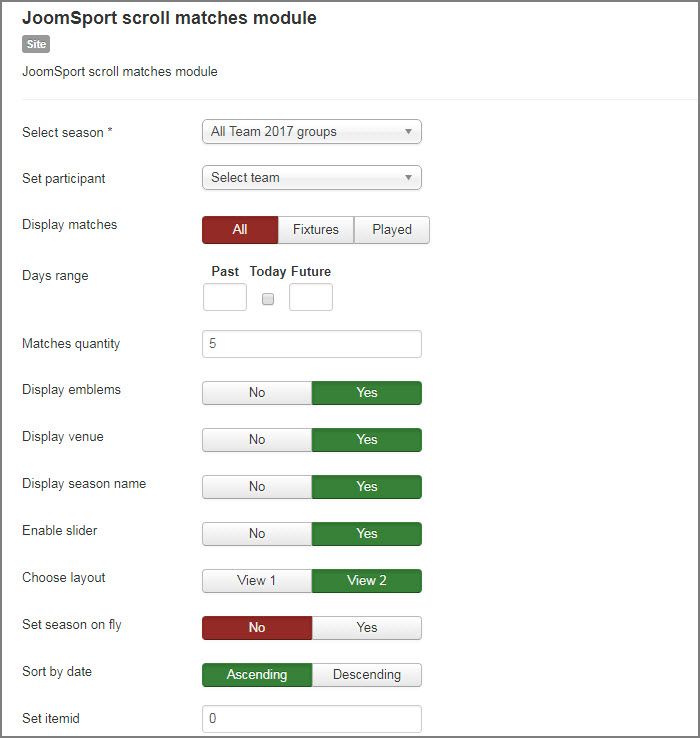Open the Select team dropdown
Image resolution: width=700 pixels, height=738 pixels.
pyautogui.click(x=312, y=177)
